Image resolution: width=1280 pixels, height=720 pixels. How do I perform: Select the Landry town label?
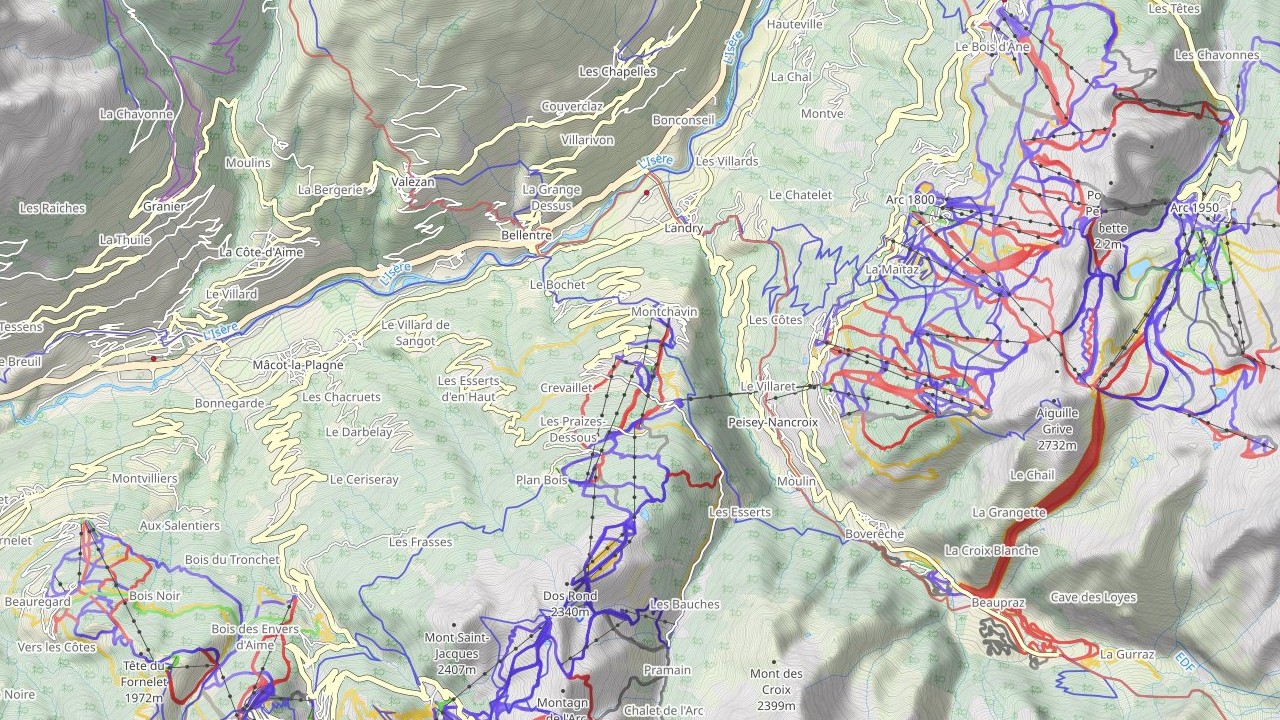pyautogui.click(x=684, y=229)
